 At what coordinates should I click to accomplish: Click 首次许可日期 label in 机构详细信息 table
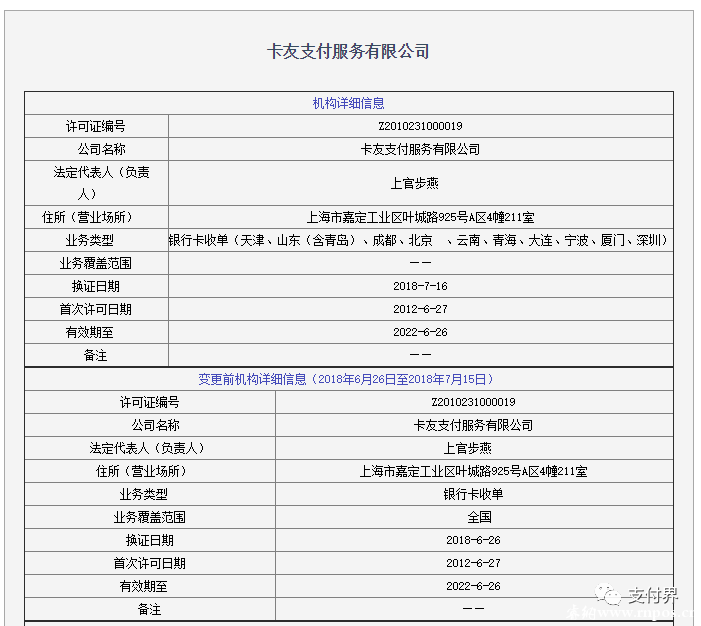(96, 309)
